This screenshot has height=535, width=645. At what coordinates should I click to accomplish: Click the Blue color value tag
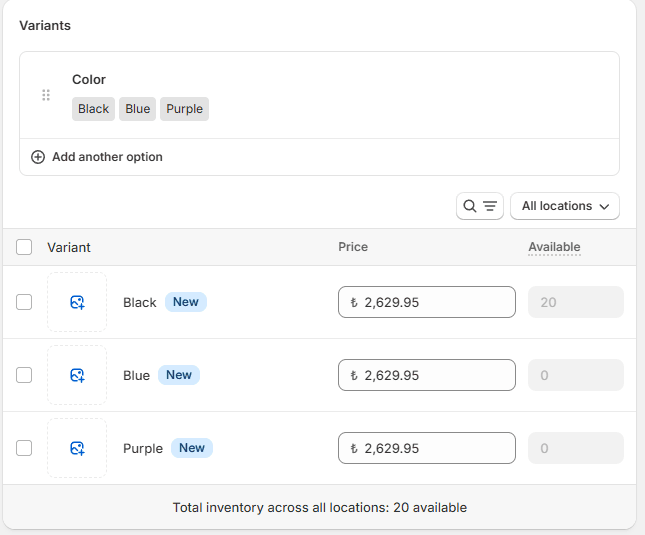coord(137,109)
